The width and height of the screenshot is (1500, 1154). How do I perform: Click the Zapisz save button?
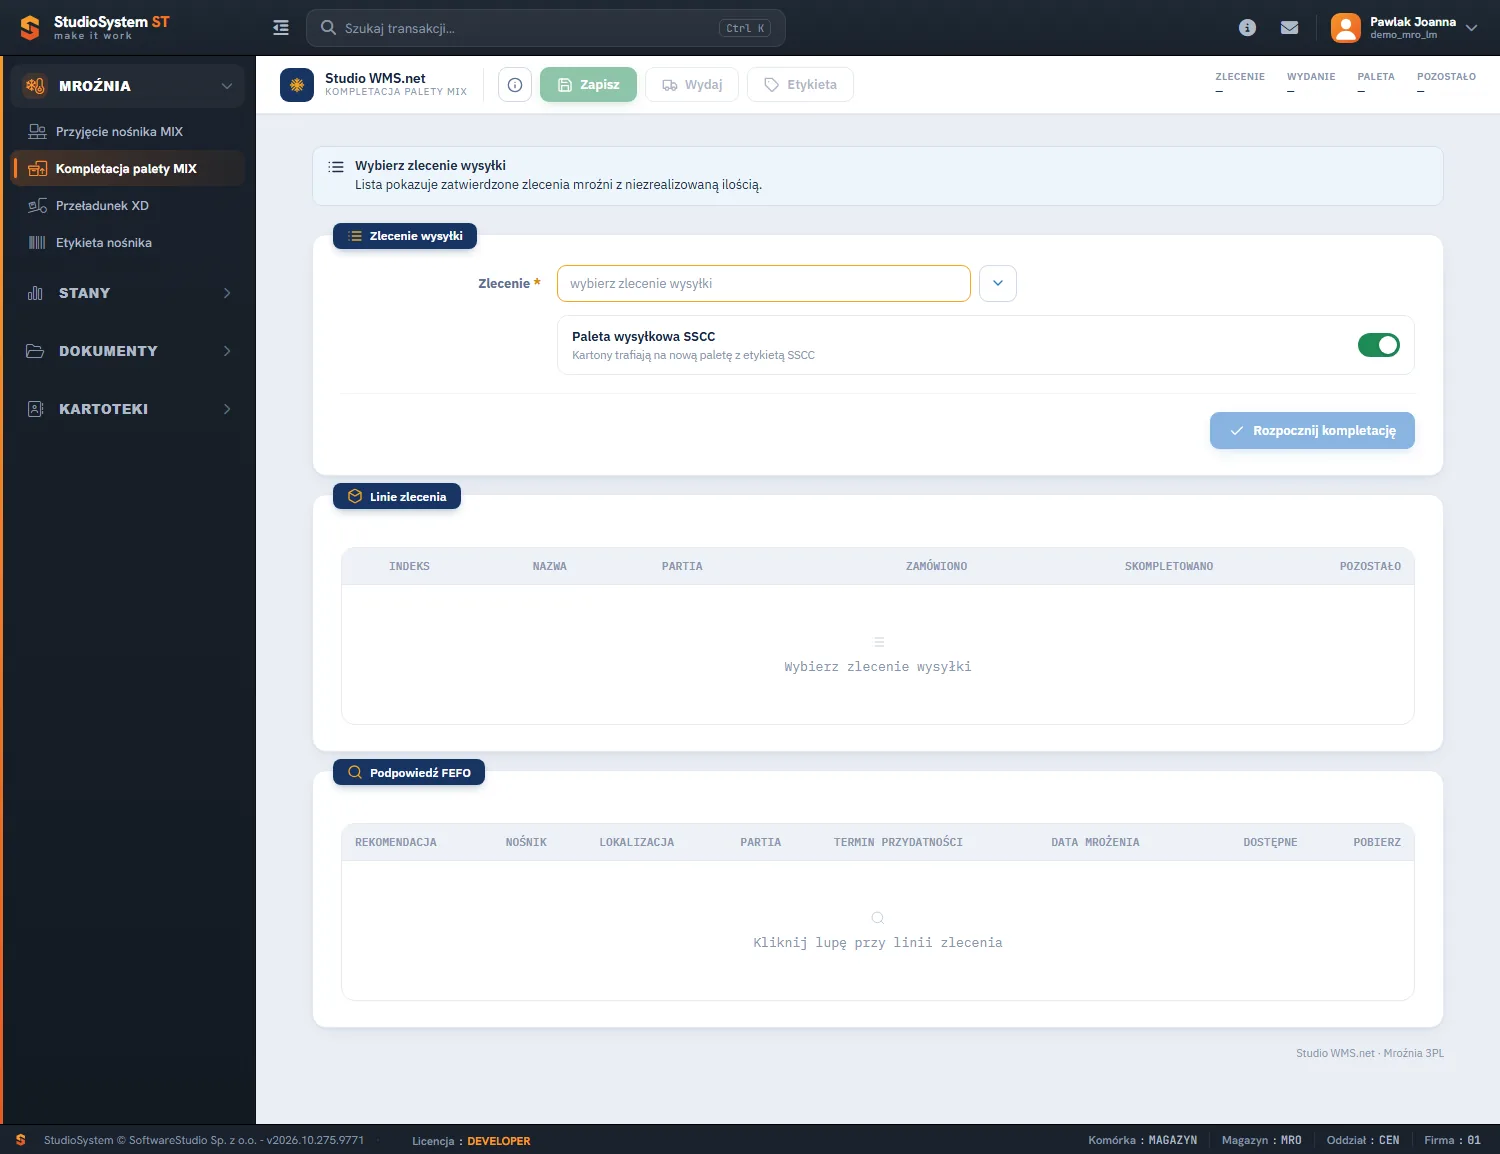[588, 85]
